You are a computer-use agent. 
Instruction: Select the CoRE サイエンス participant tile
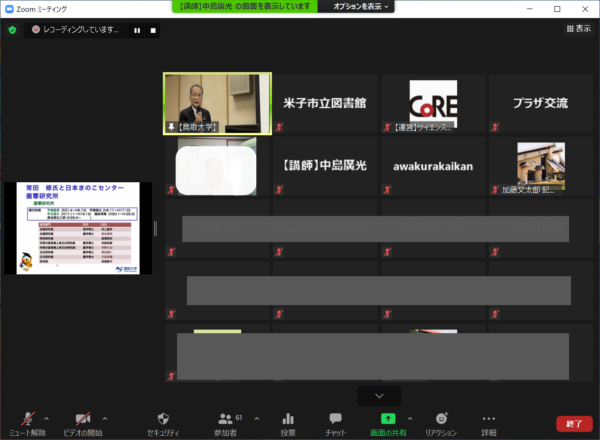coord(433,104)
